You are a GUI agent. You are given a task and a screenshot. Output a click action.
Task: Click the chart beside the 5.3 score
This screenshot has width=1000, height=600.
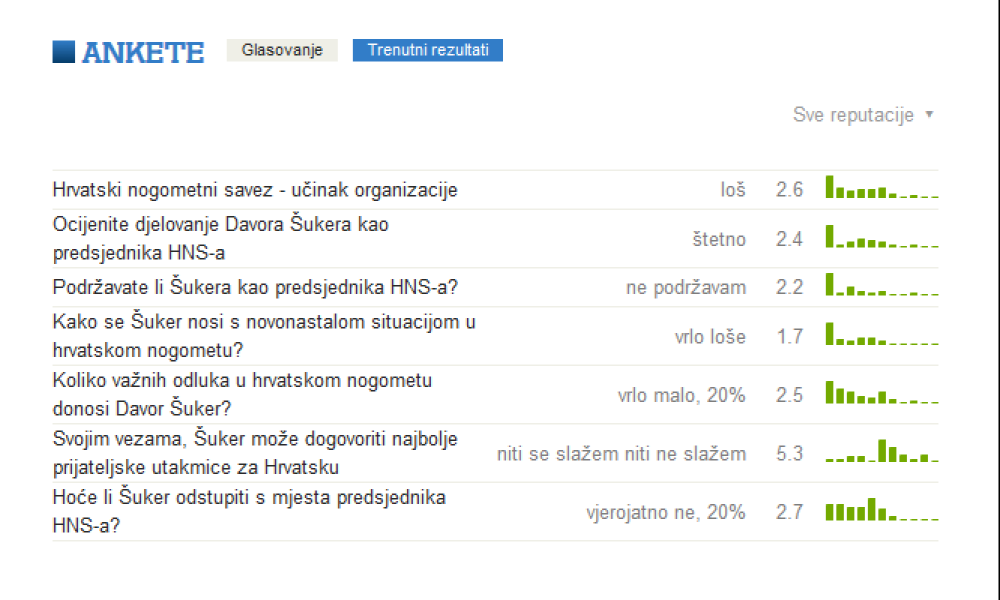[881, 451]
